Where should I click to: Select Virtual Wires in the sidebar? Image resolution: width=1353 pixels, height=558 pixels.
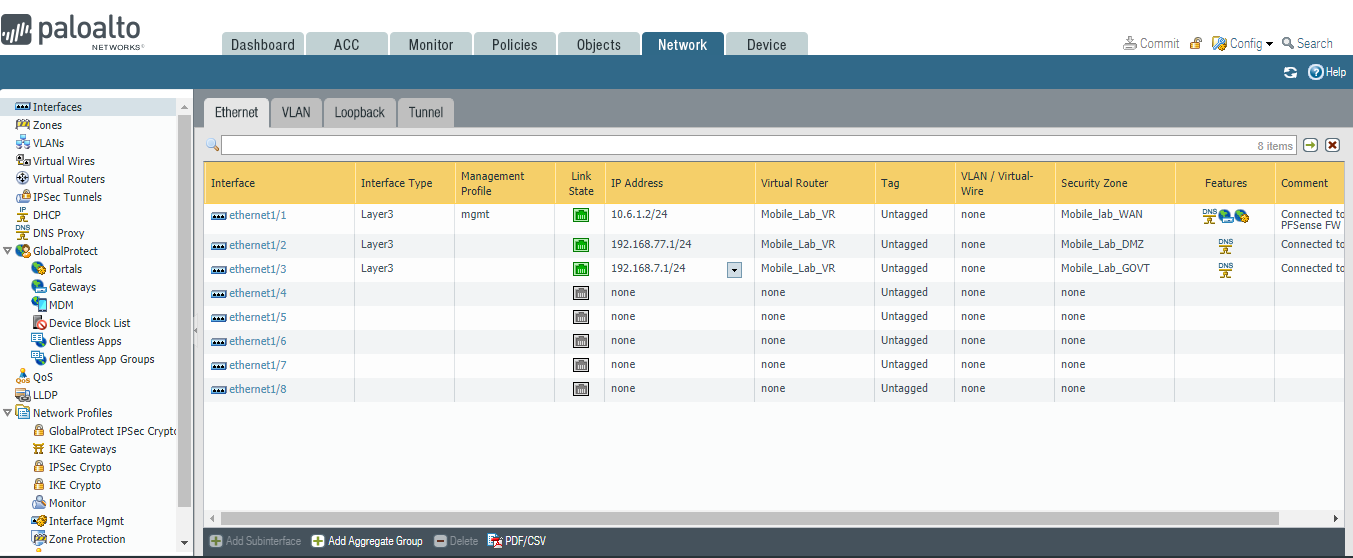pos(64,161)
